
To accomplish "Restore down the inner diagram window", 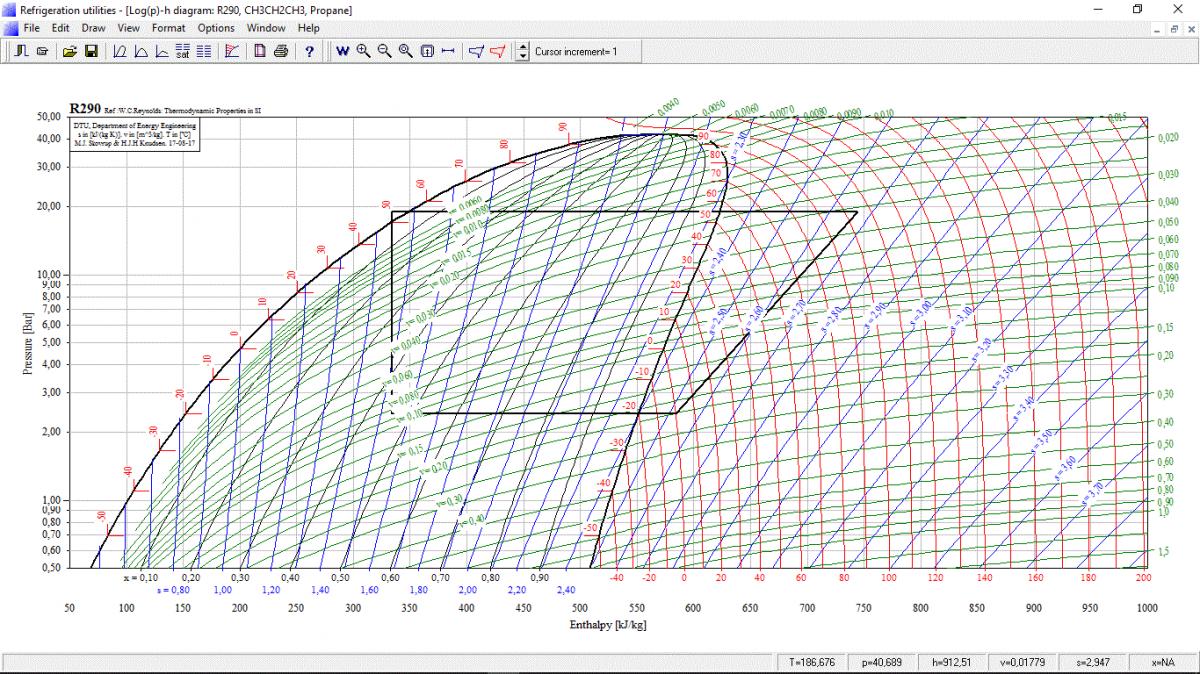I will pos(1174,29).
